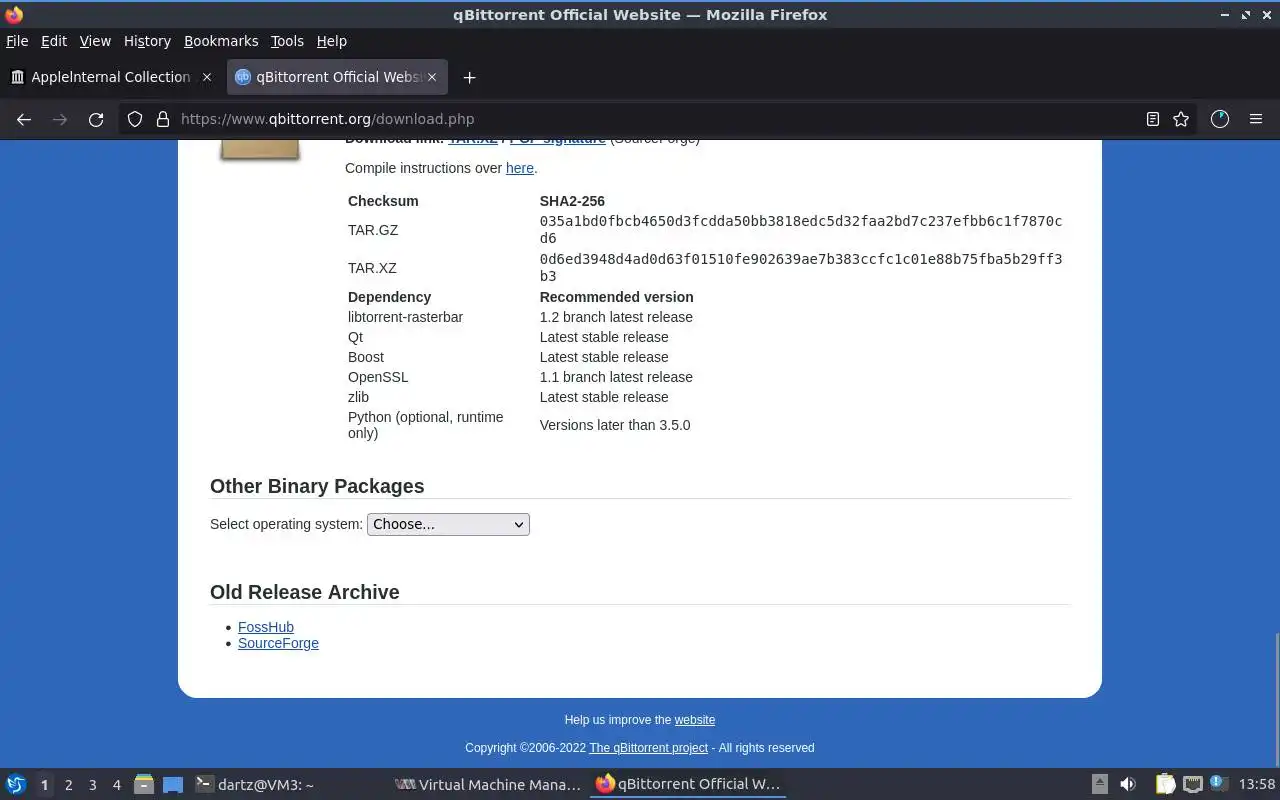
Task: Open the Tools menu
Action: point(287,41)
